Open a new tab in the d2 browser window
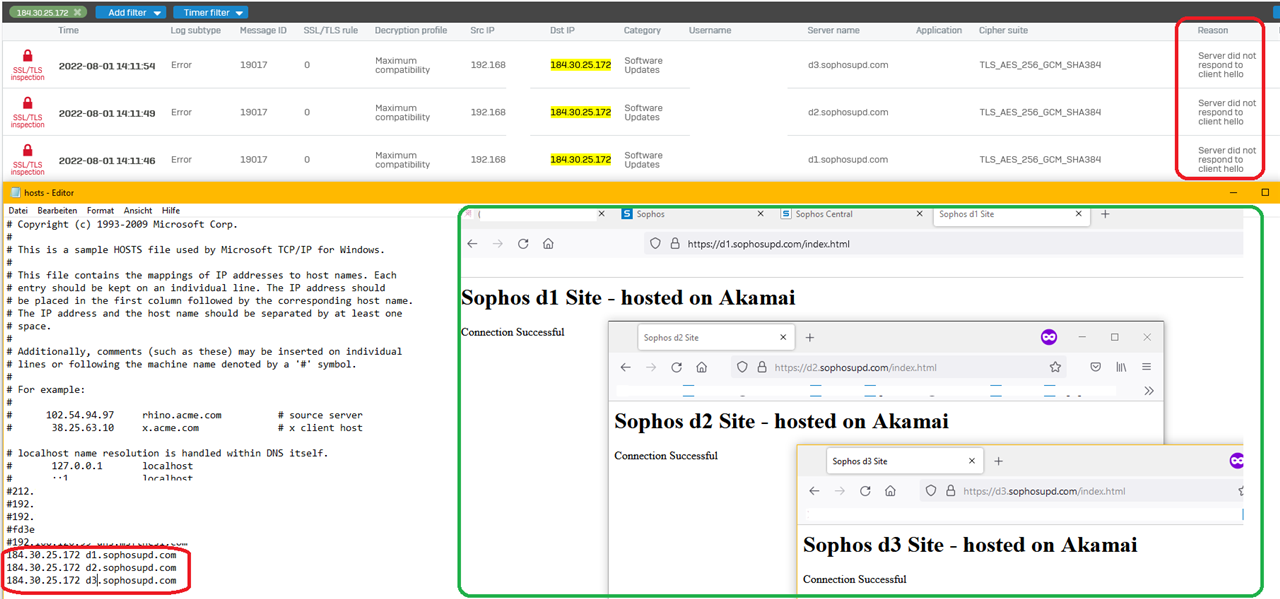 click(x=810, y=338)
